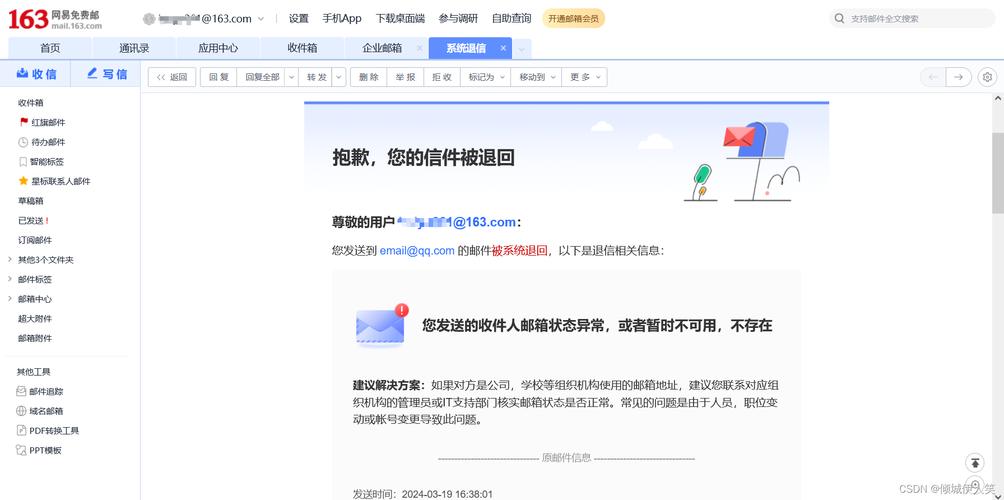This screenshot has width=1004, height=500.
Task: Open mail tracking tool icon
Action: [21, 391]
